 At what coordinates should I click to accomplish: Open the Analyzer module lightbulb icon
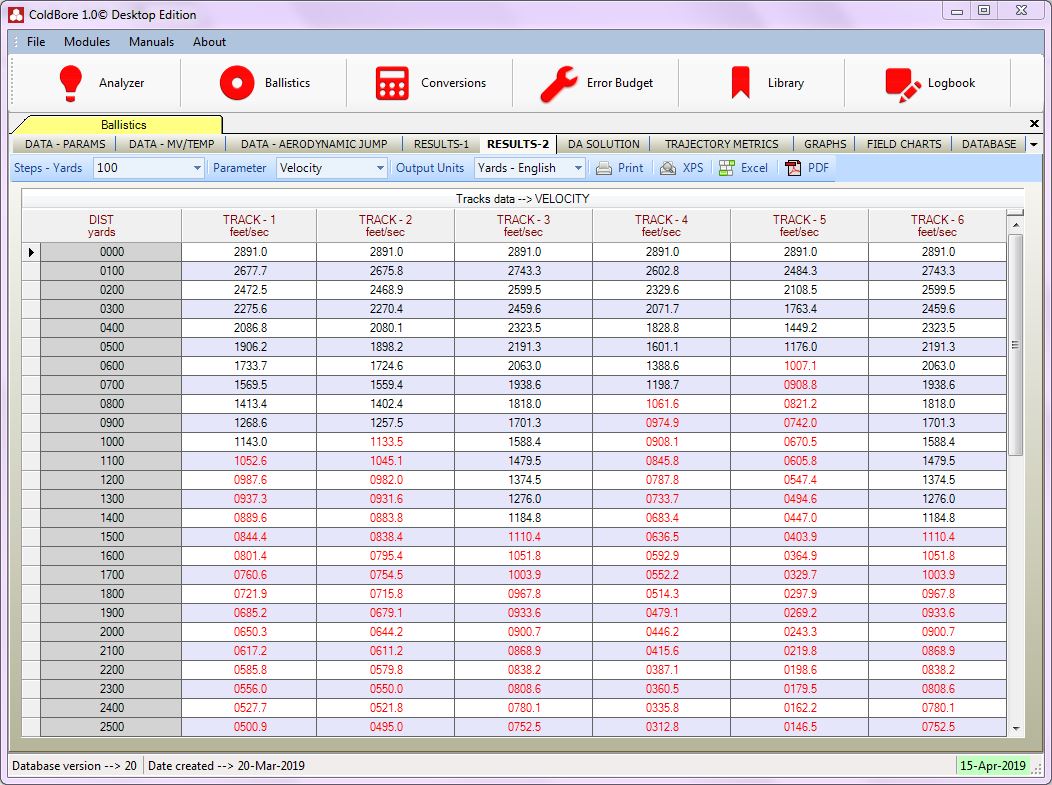click(70, 83)
